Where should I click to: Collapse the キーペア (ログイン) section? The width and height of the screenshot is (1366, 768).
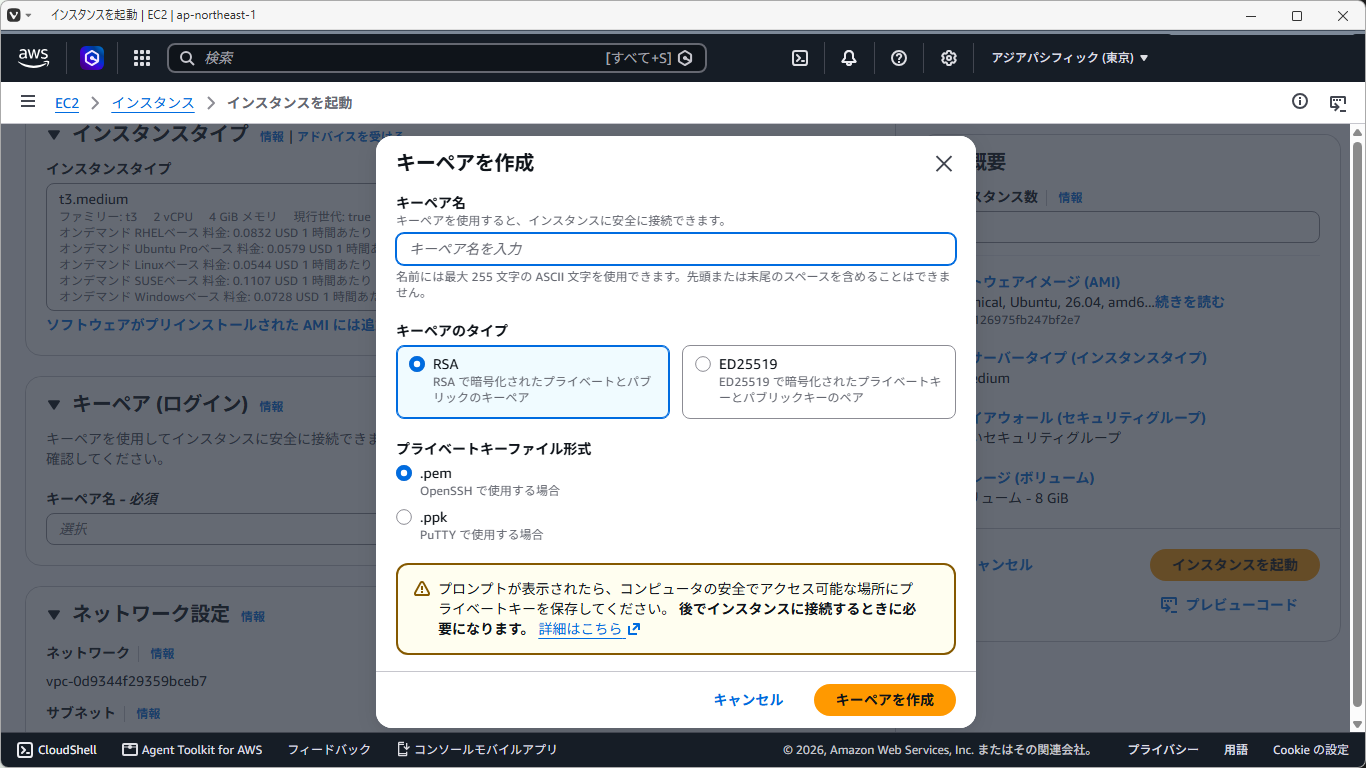(x=54, y=404)
